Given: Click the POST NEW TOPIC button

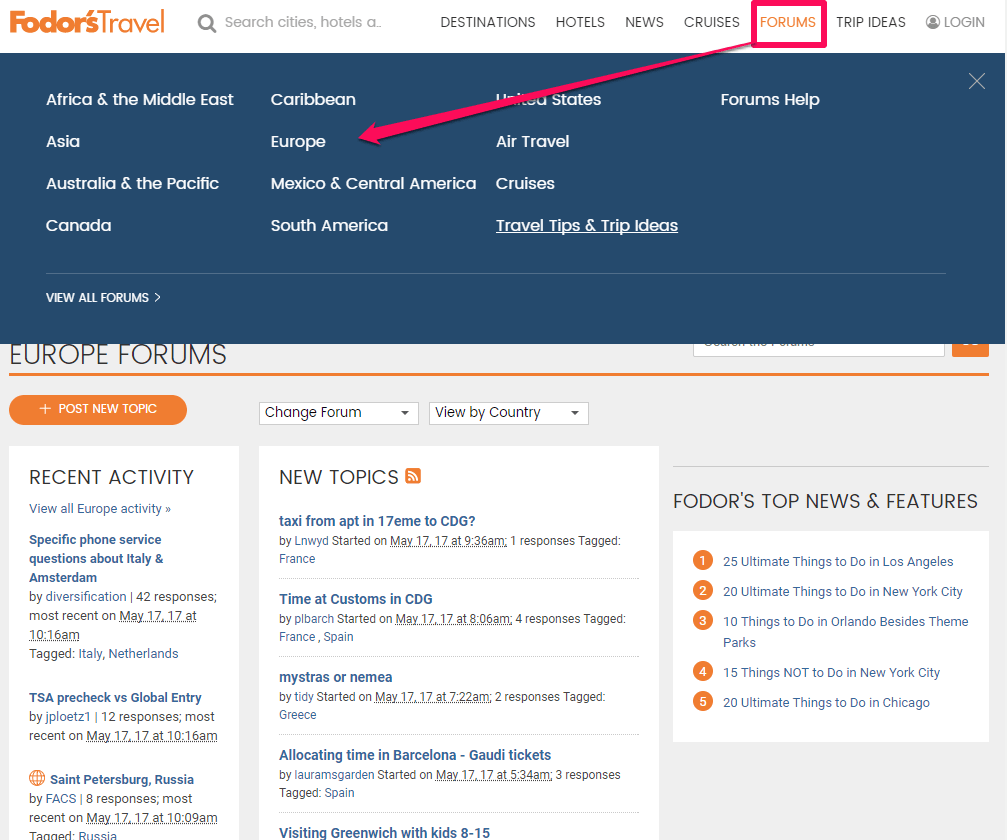Looking at the screenshot, I should pyautogui.click(x=97, y=410).
